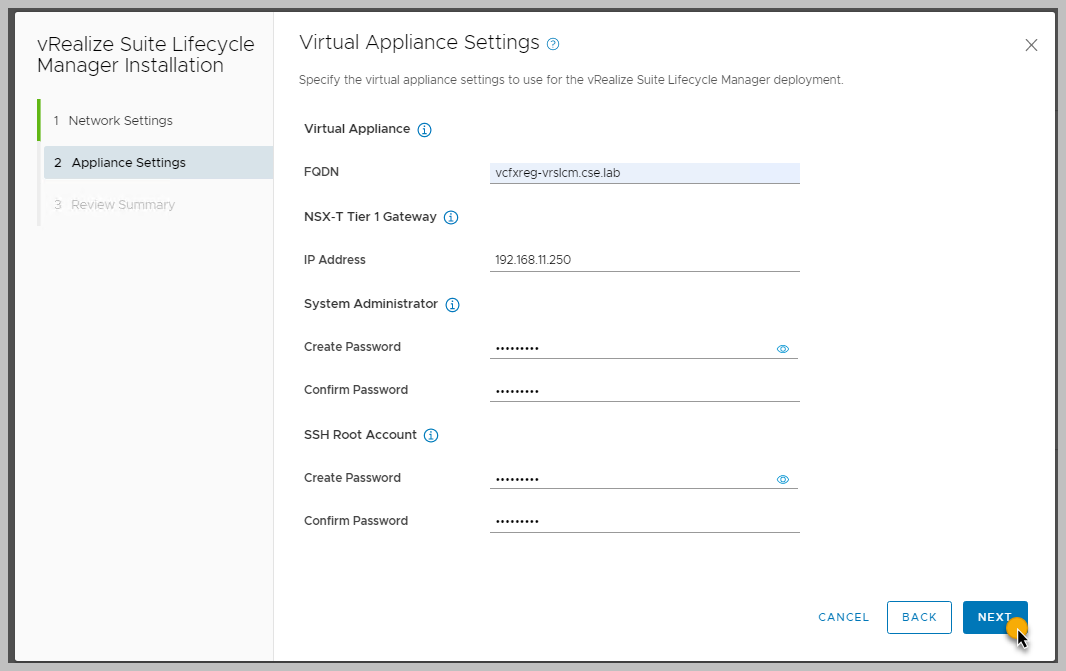Show info for System Administrator section

pyautogui.click(x=452, y=305)
